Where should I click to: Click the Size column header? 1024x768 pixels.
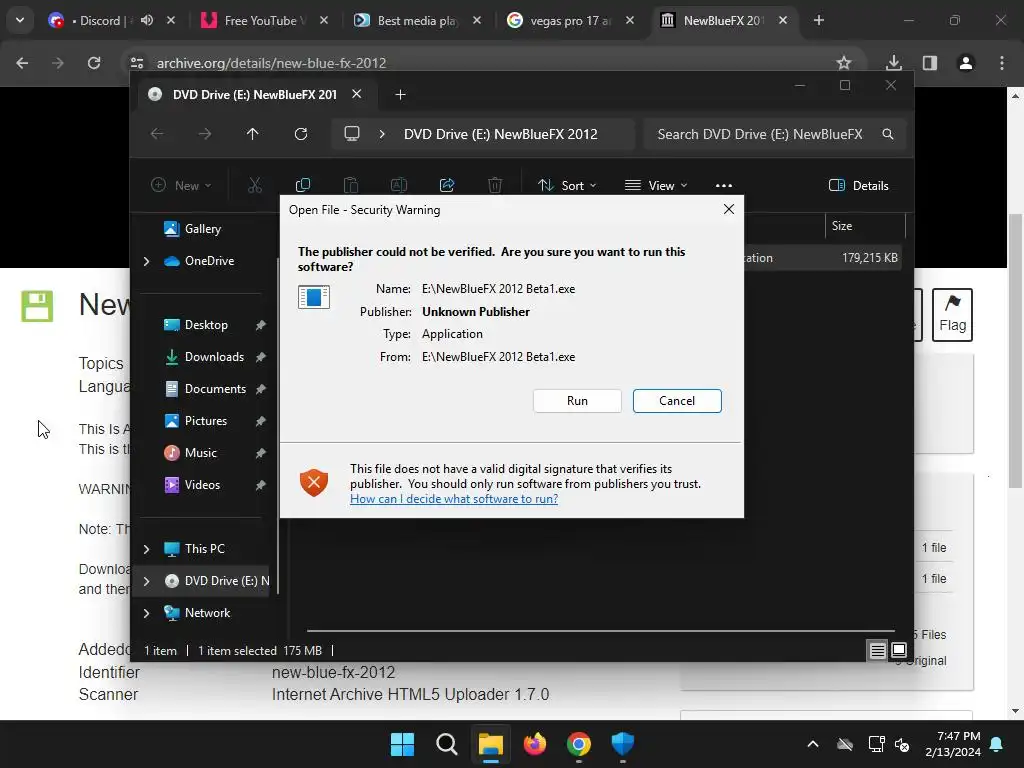tap(865, 226)
